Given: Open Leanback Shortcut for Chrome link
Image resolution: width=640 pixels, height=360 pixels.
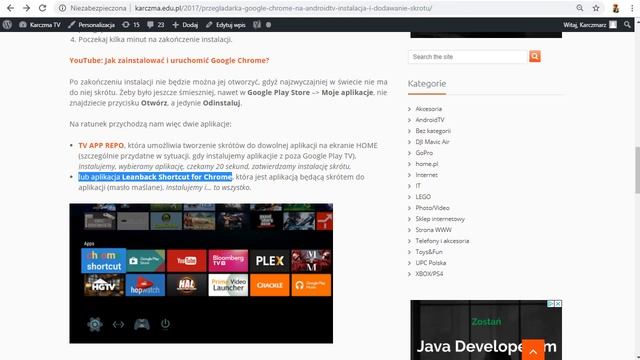Looking at the screenshot, I should [177, 177].
